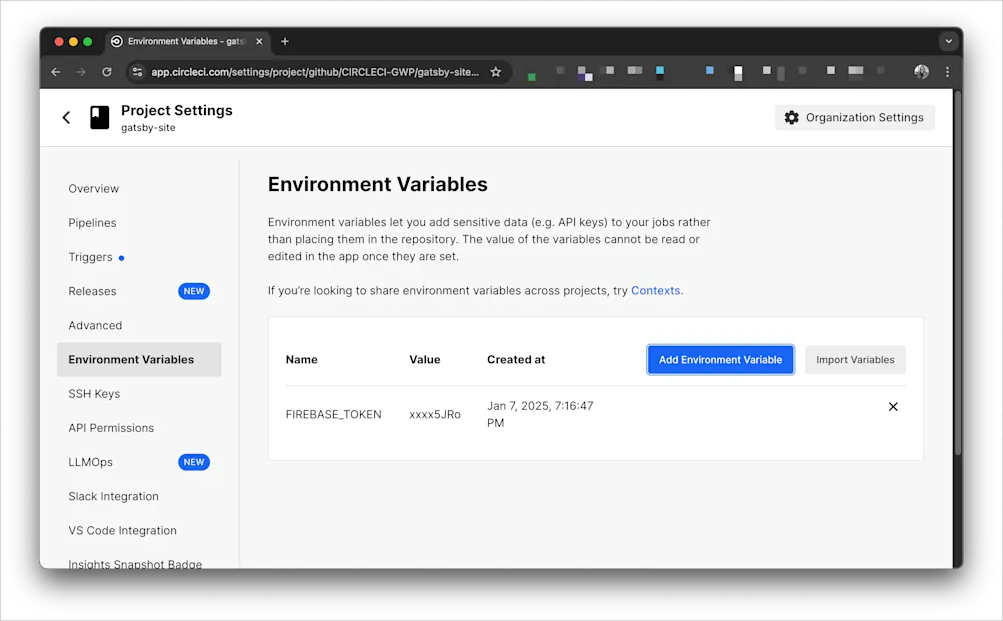The height and width of the screenshot is (621, 1003).
Task: Switch to the Environment Variables browser tab
Action: 185,41
